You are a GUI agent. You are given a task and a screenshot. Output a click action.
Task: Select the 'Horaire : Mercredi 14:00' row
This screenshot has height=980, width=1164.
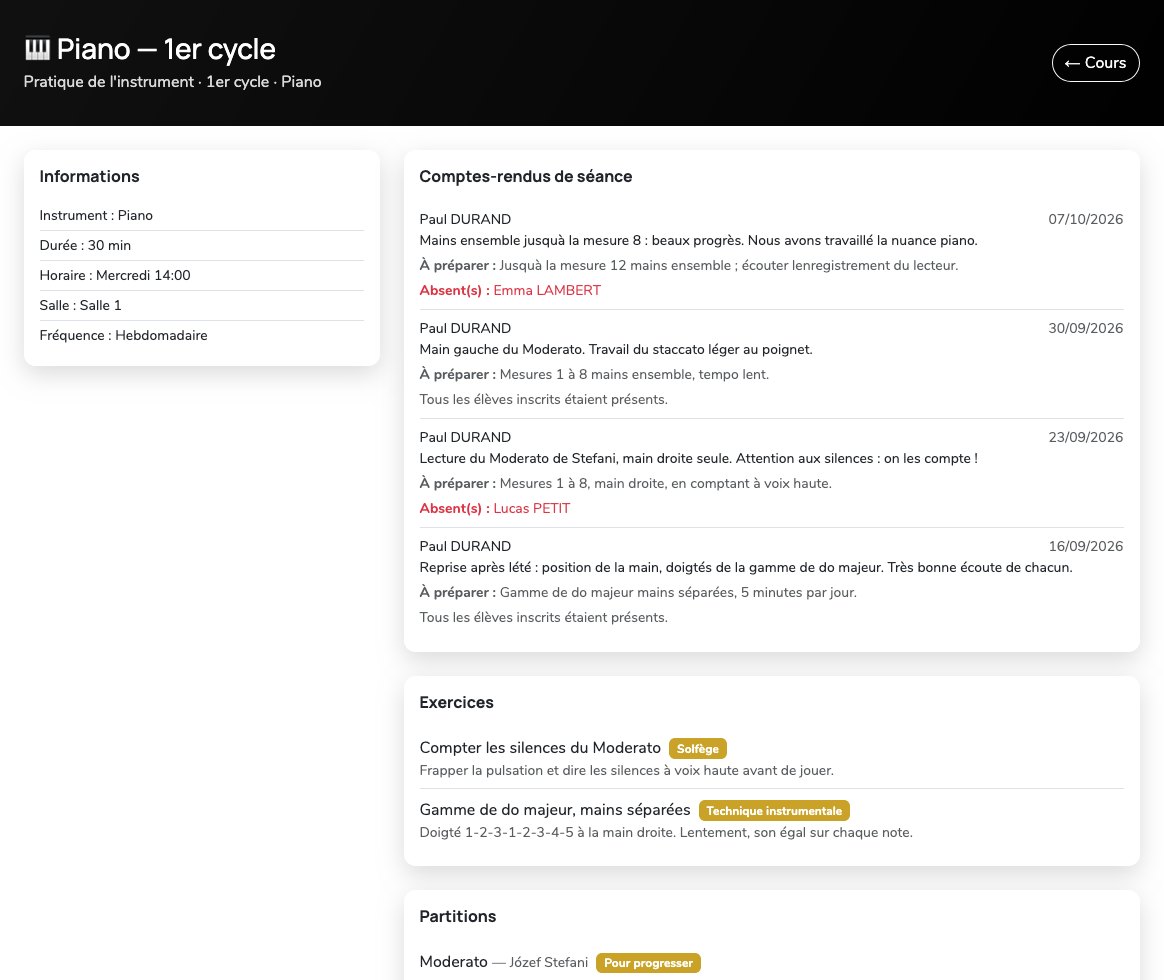(x=201, y=275)
